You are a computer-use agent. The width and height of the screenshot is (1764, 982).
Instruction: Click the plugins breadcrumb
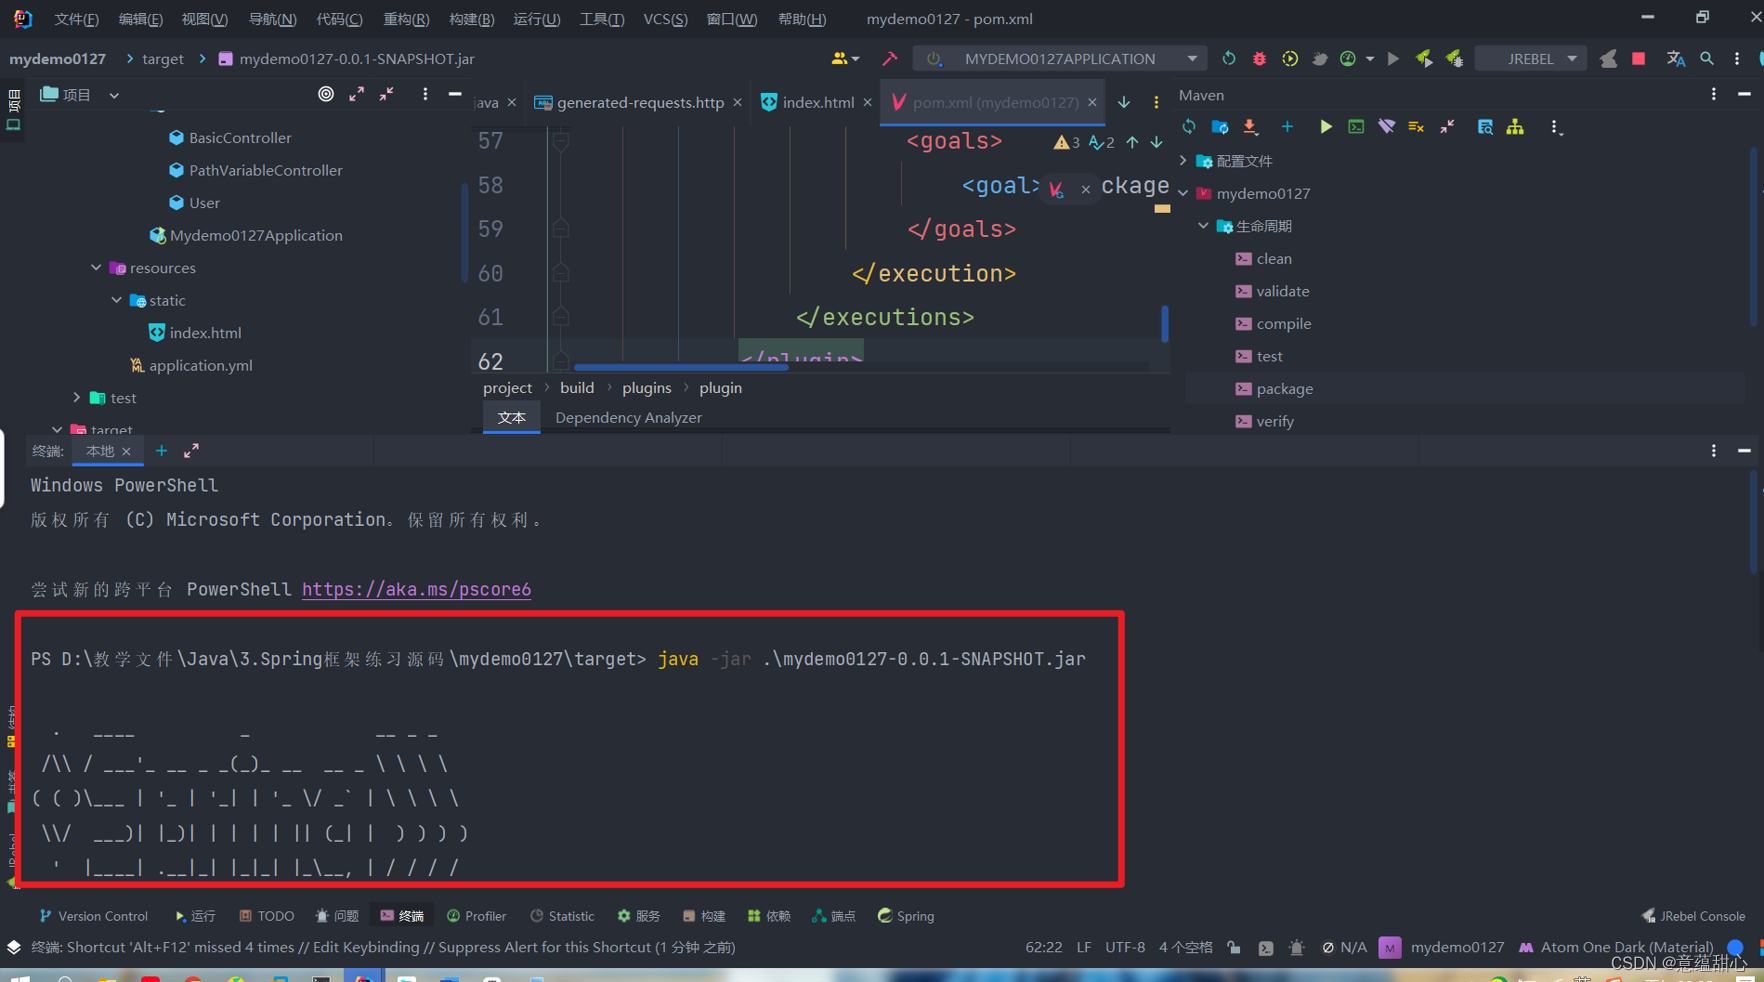(646, 388)
